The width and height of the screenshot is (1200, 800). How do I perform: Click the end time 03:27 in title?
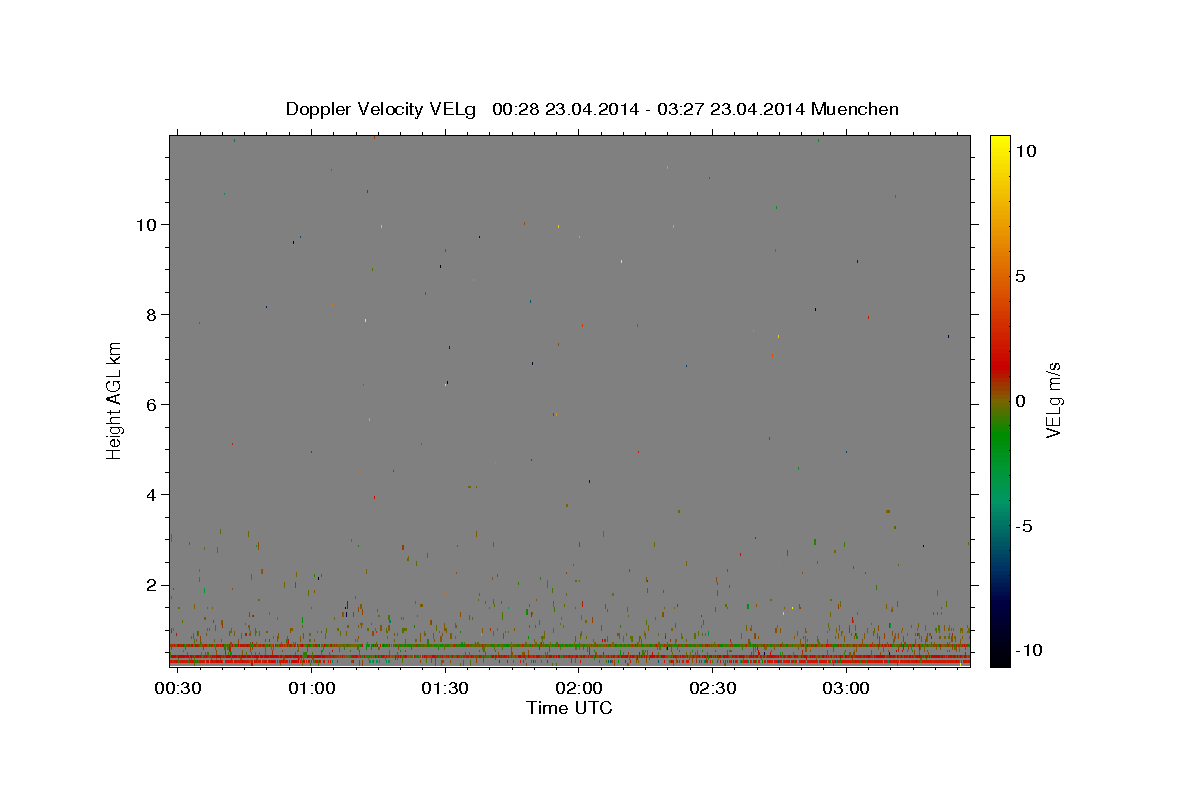(683, 109)
